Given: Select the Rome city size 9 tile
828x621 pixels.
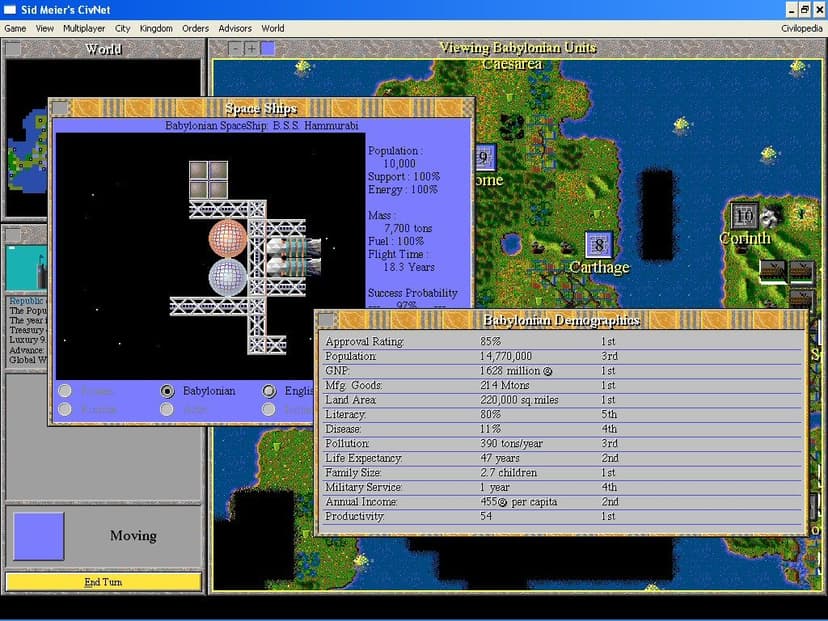Looking at the screenshot, I should (485, 157).
